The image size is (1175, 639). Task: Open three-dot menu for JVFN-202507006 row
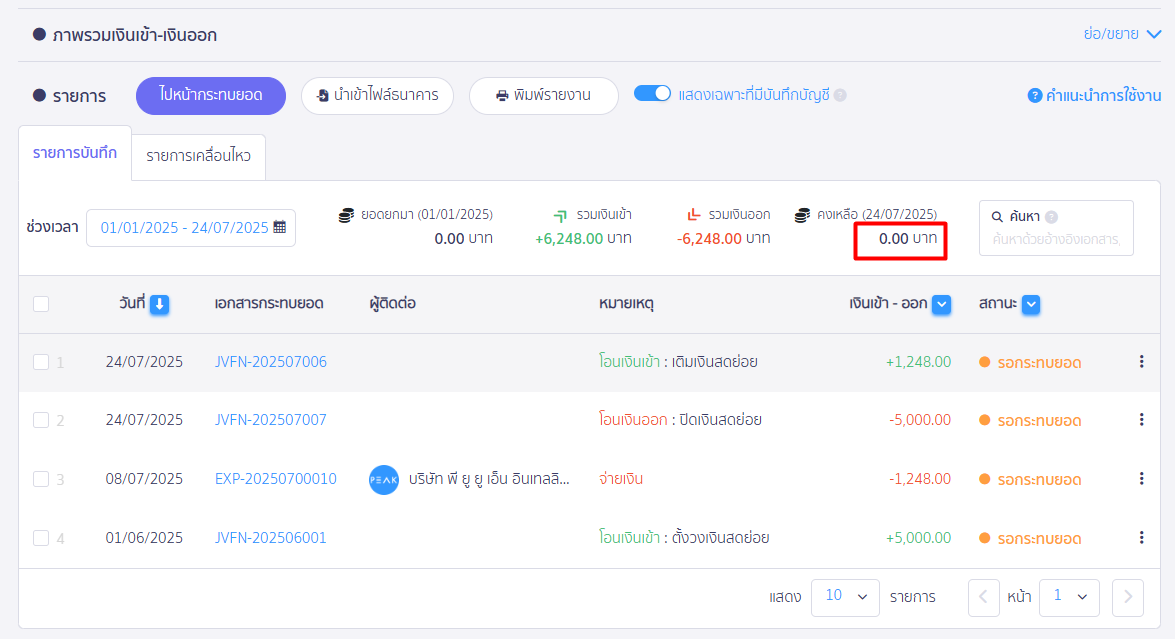(1141, 362)
